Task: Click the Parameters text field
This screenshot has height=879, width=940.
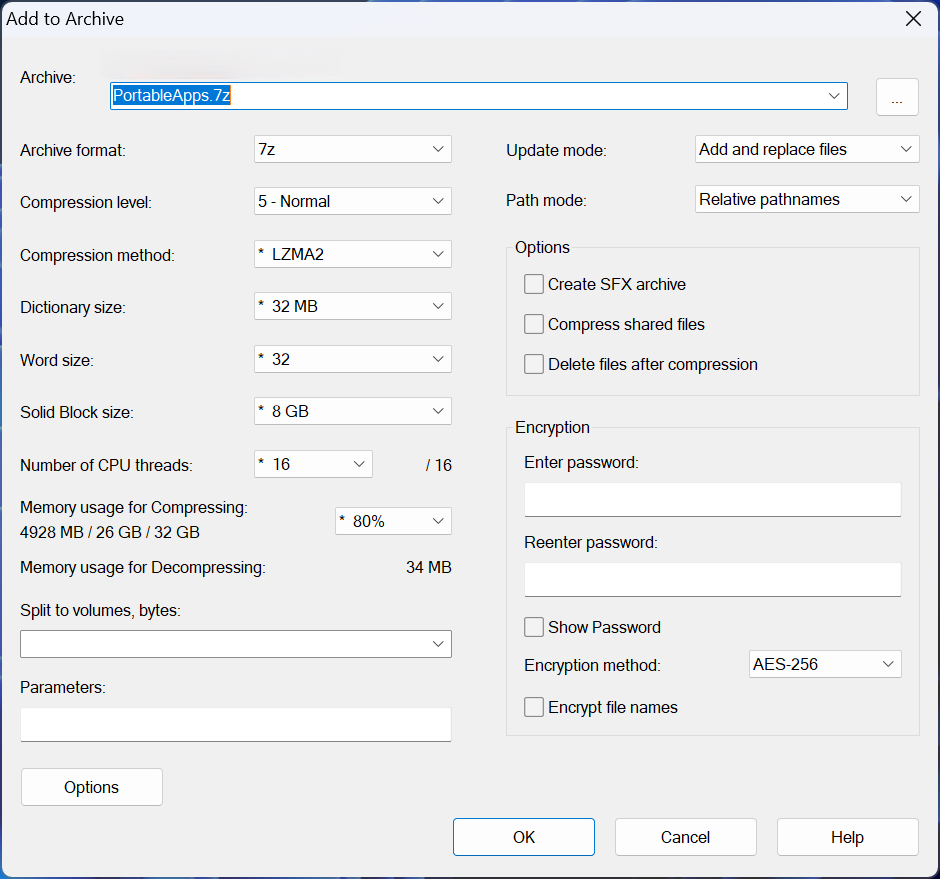Action: 235,724
